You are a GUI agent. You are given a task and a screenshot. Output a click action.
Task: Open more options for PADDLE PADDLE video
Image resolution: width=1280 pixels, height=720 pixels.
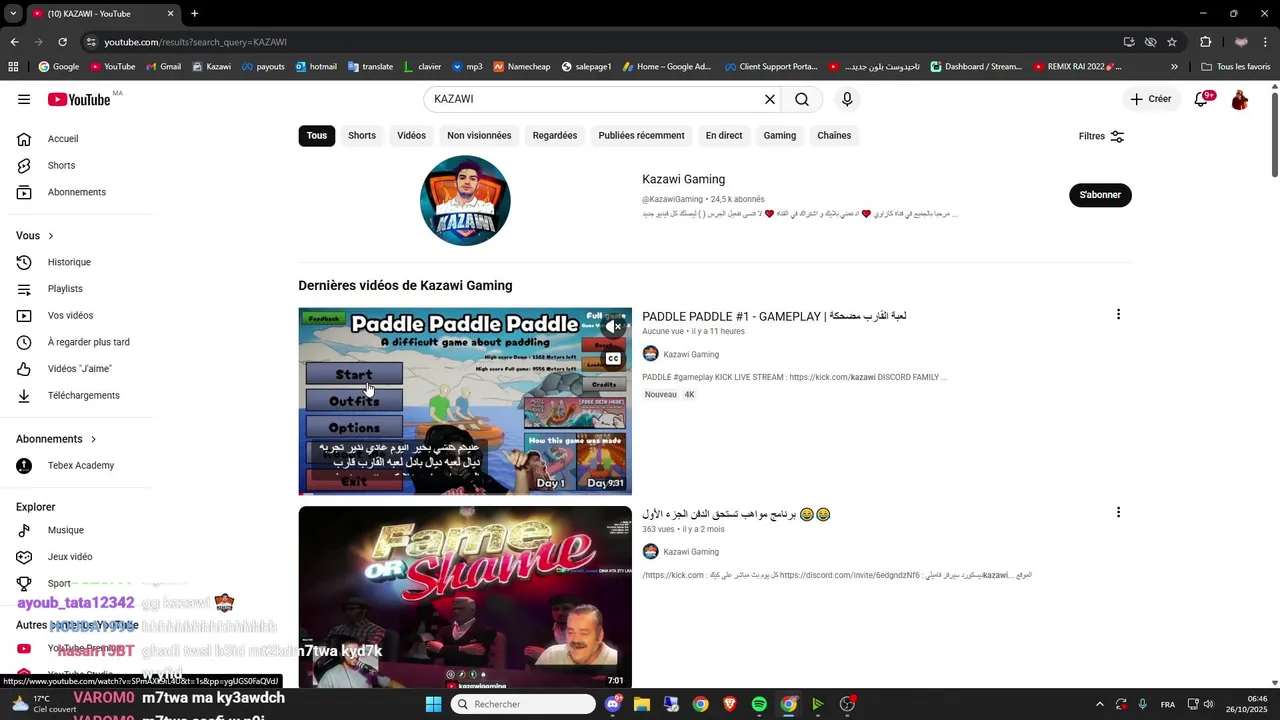click(1118, 315)
